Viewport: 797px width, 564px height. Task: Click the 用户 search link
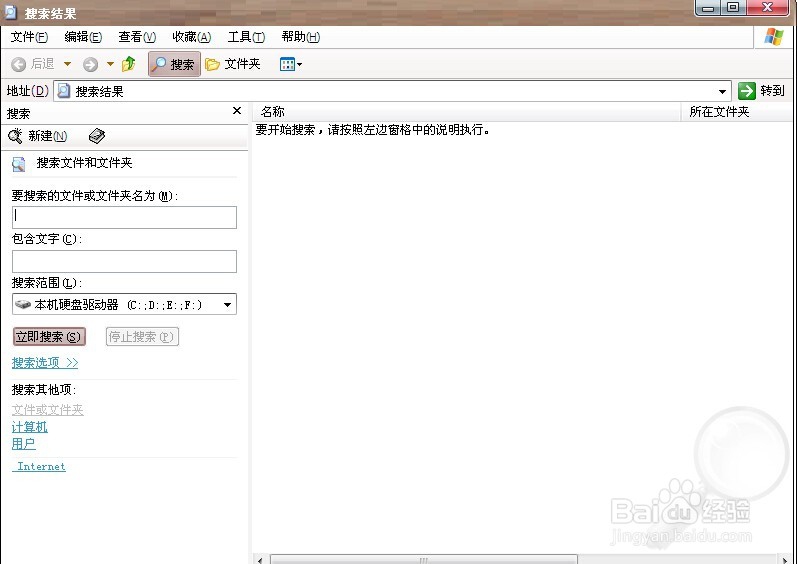click(23, 444)
